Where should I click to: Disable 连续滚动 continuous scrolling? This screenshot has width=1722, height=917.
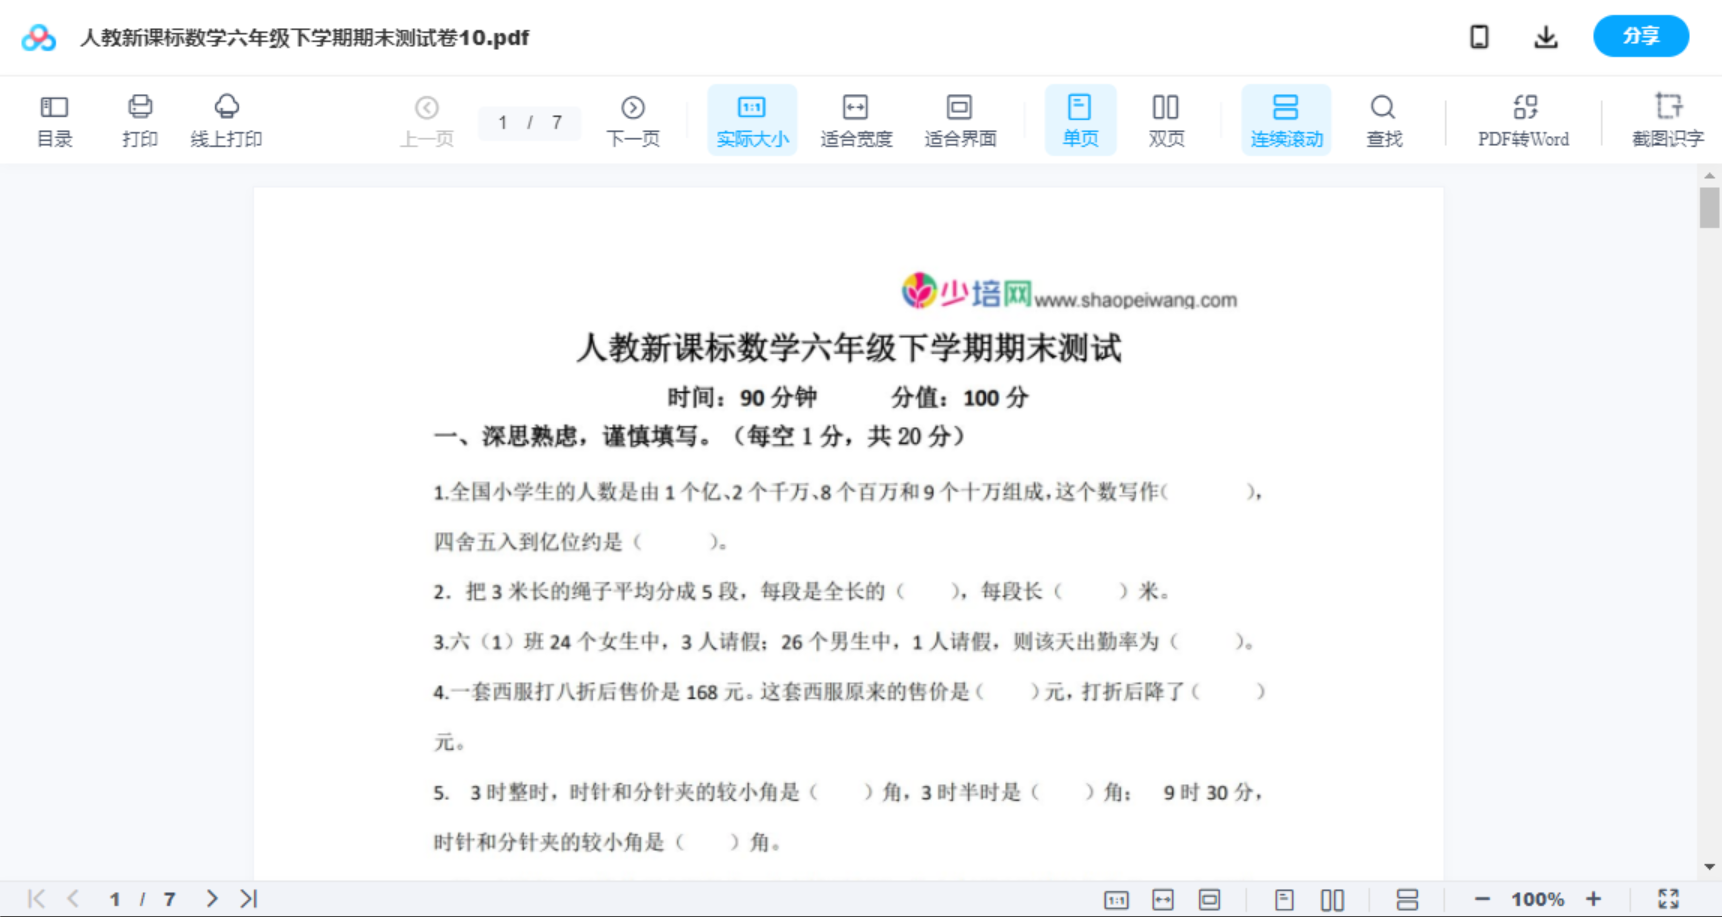pos(1286,120)
